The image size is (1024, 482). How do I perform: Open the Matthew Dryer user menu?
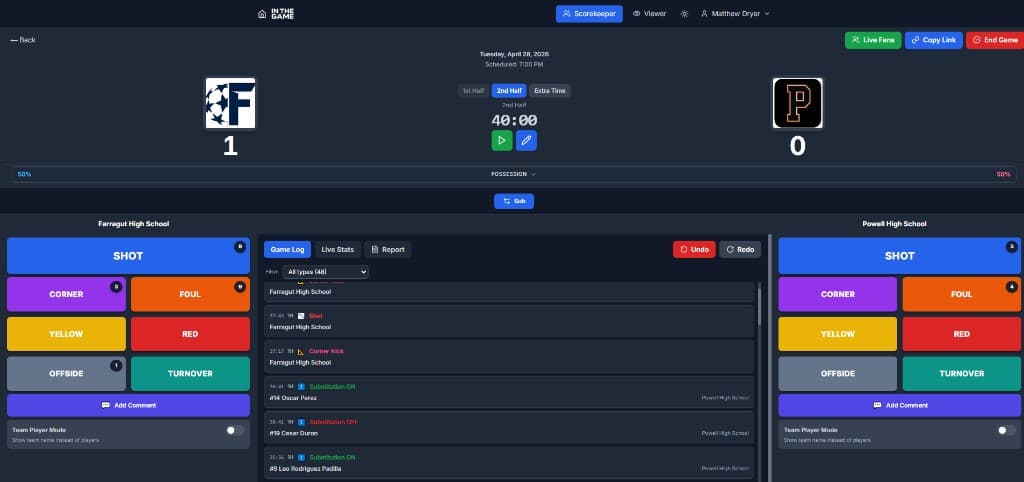click(x=735, y=14)
